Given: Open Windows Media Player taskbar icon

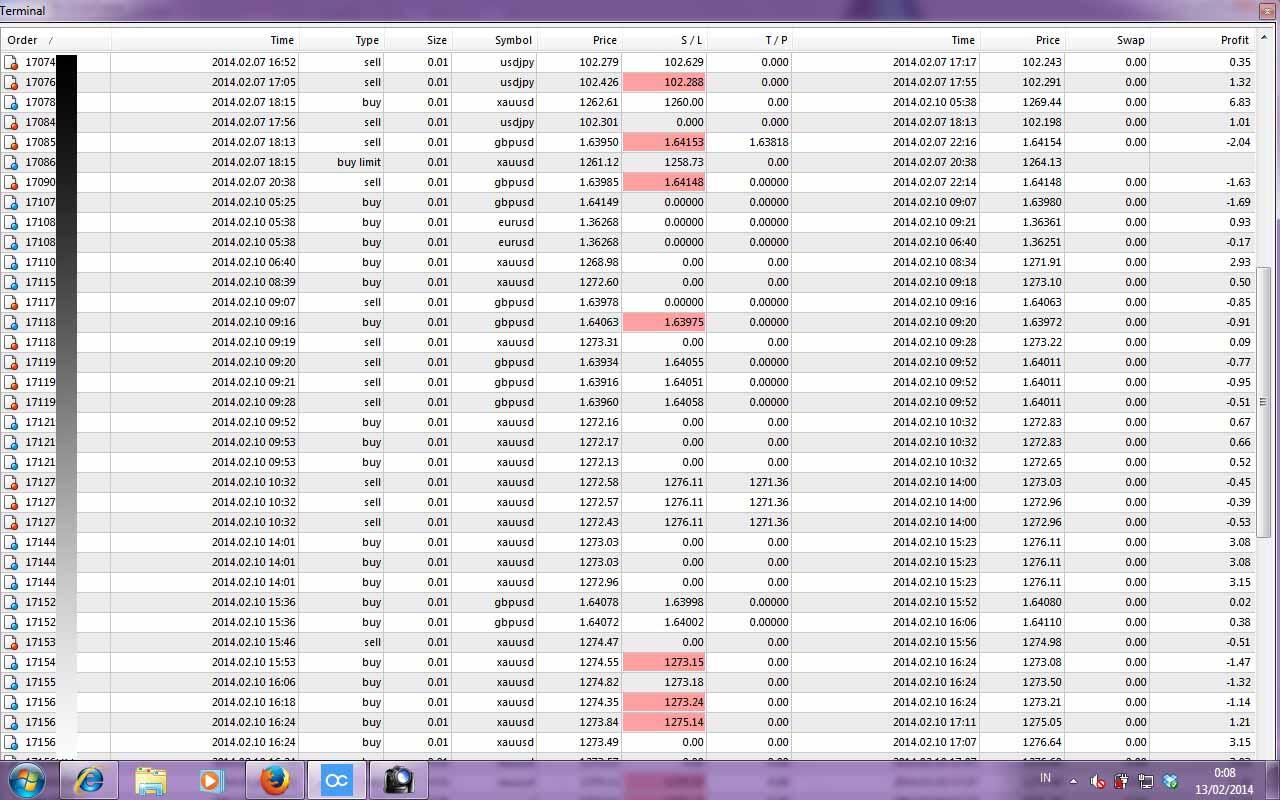Looking at the screenshot, I should (211, 780).
